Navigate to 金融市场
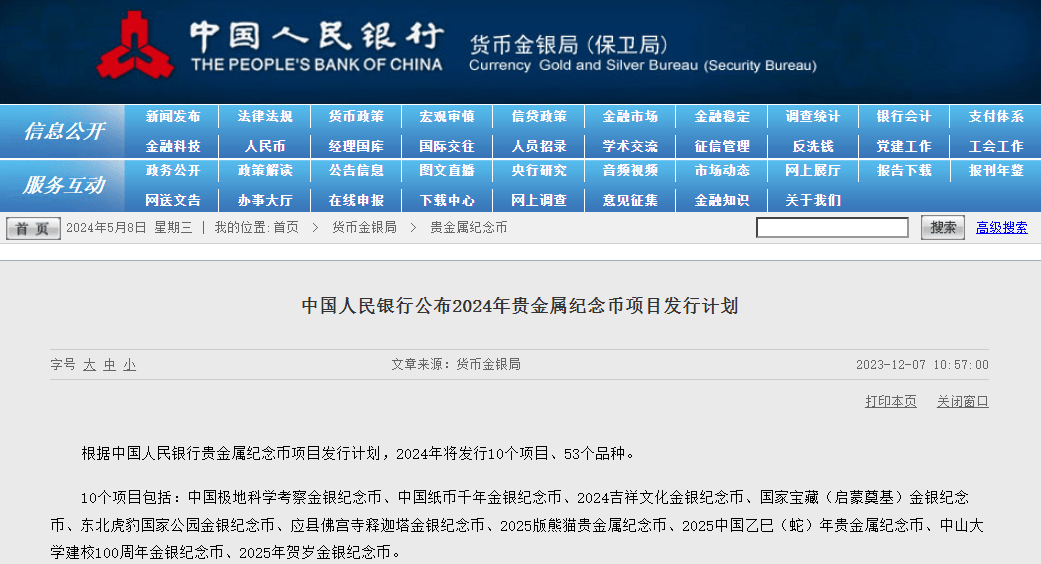1041x564 pixels. (x=630, y=116)
